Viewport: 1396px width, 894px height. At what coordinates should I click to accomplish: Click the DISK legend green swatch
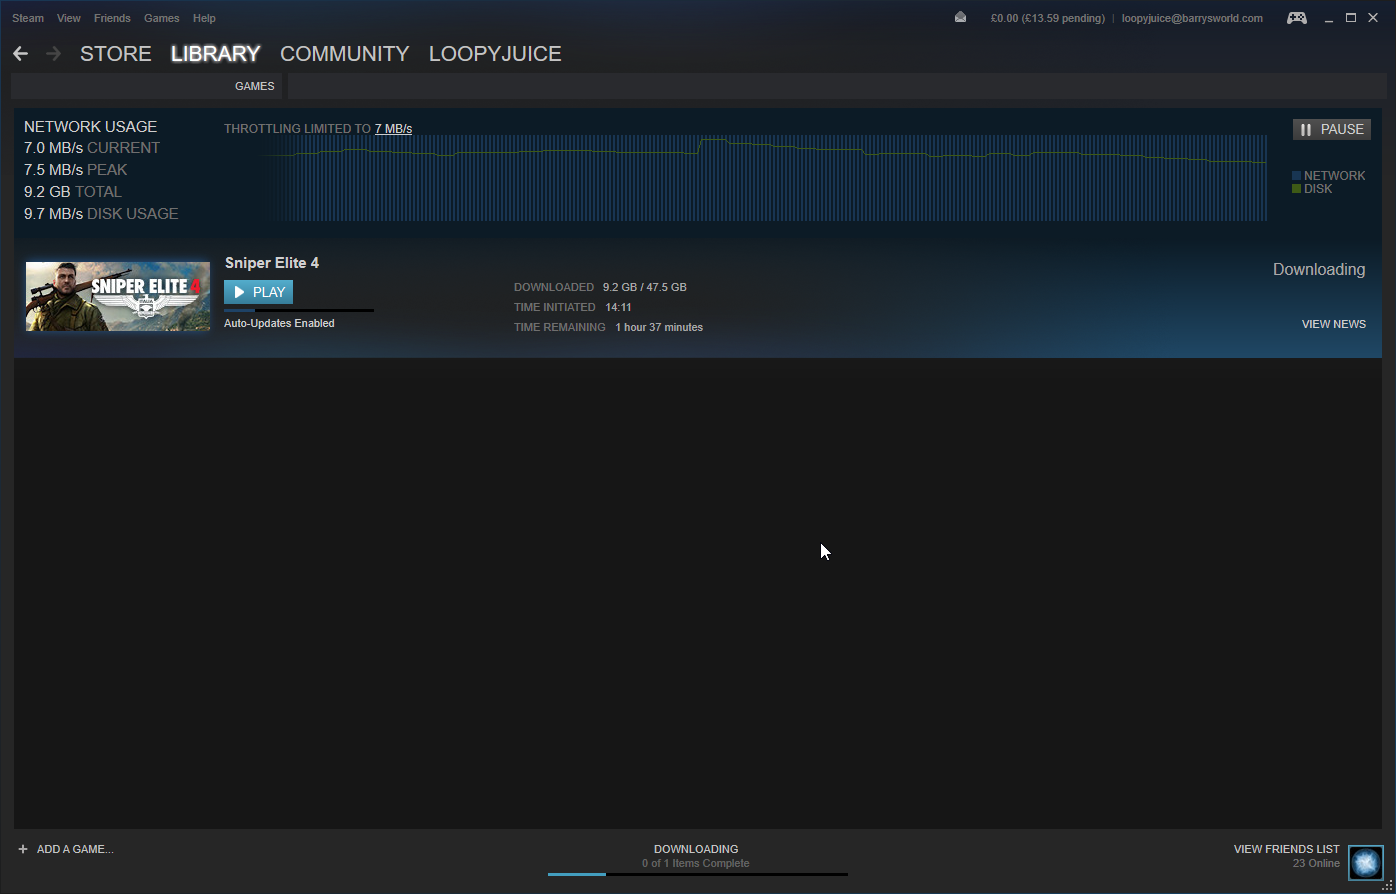pyautogui.click(x=1297, y=189)
